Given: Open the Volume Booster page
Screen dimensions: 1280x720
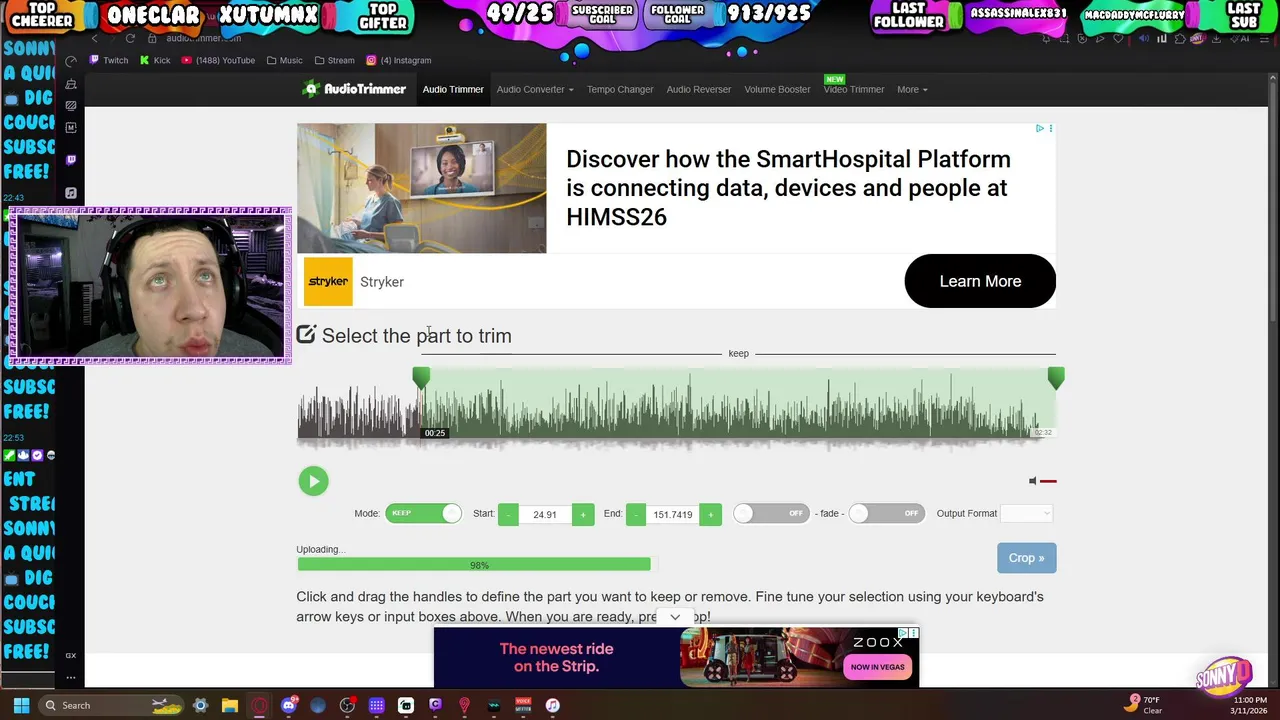Looking at the screenshot, I should (777, 89).
